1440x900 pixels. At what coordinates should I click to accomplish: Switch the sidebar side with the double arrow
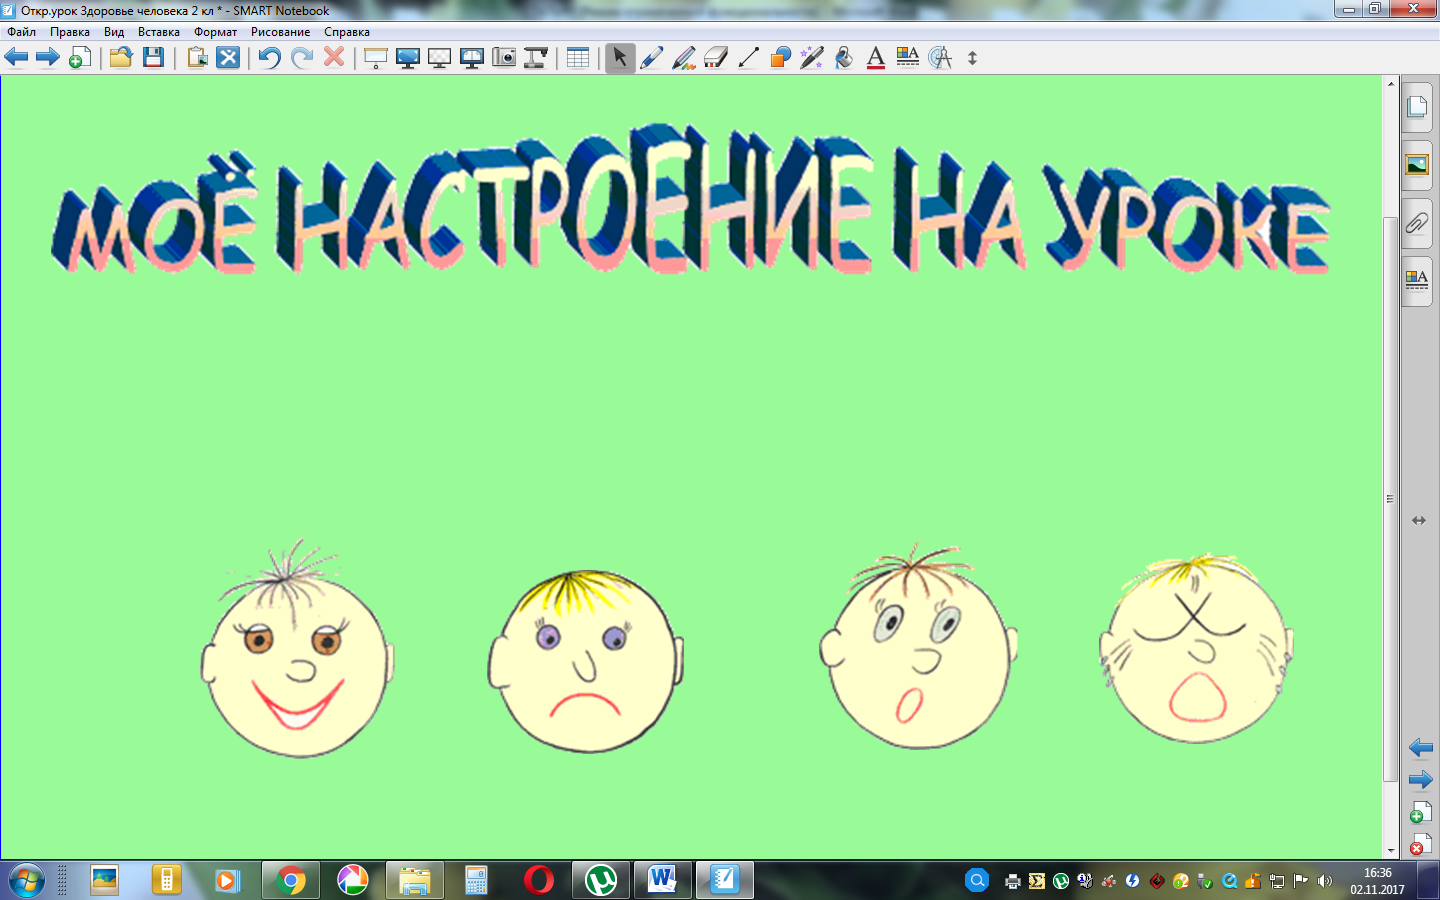[x=1418, y=520]
